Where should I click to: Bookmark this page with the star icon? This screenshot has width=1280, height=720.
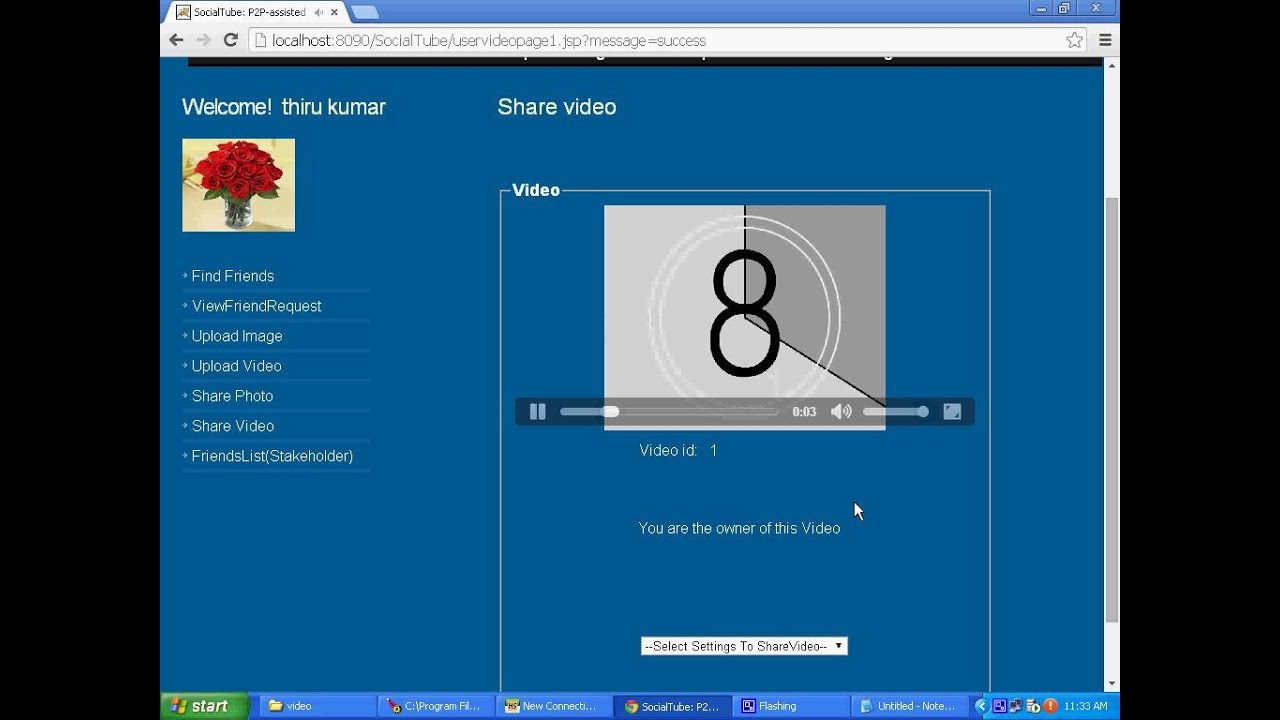(1075, 40)
